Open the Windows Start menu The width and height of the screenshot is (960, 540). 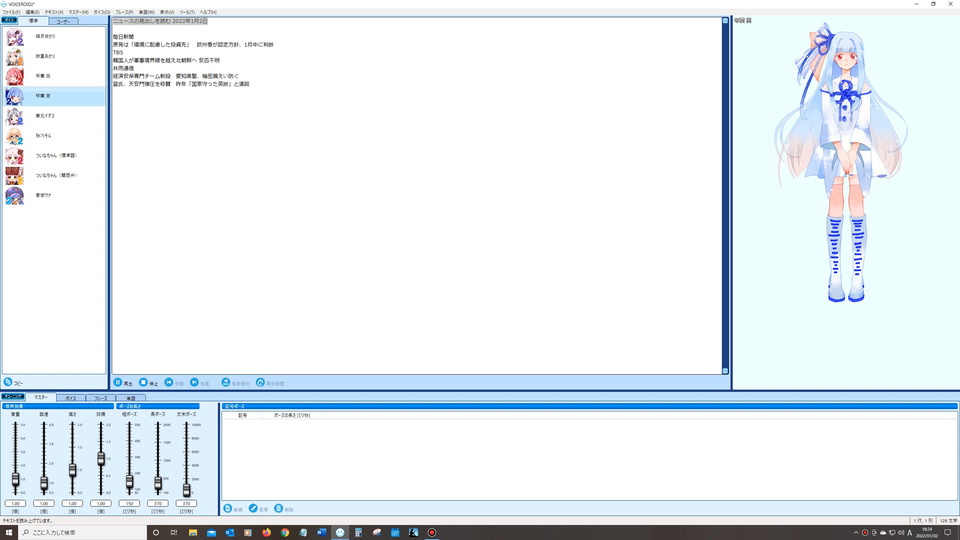tap(9, 532)
